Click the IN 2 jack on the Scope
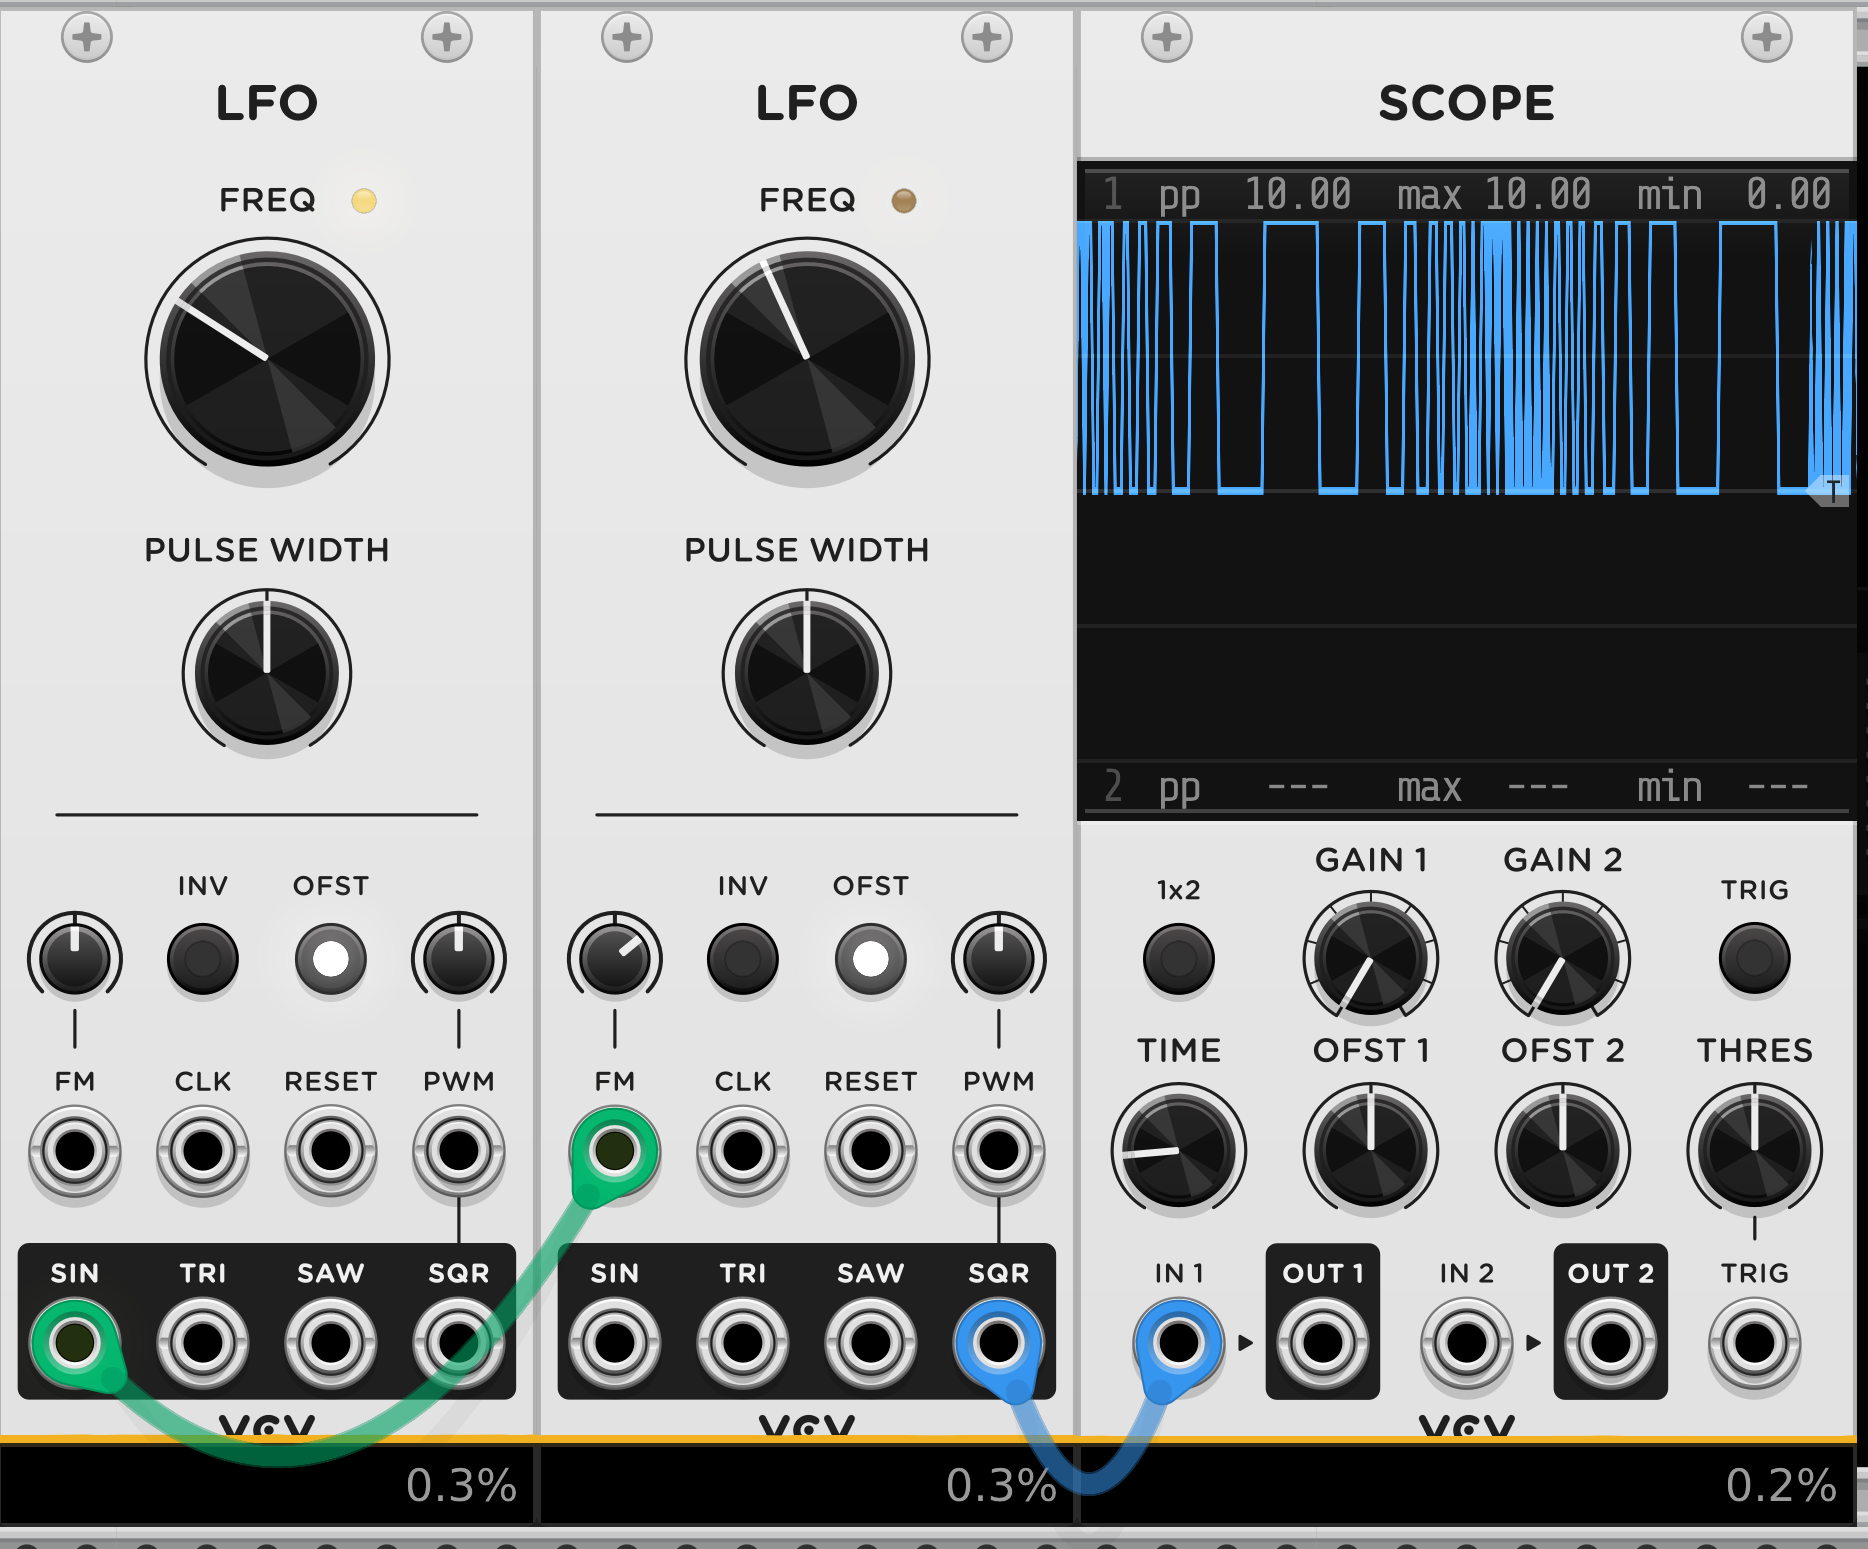The height and width of the screenshot is (1549, 1868). point(1465,1340)
